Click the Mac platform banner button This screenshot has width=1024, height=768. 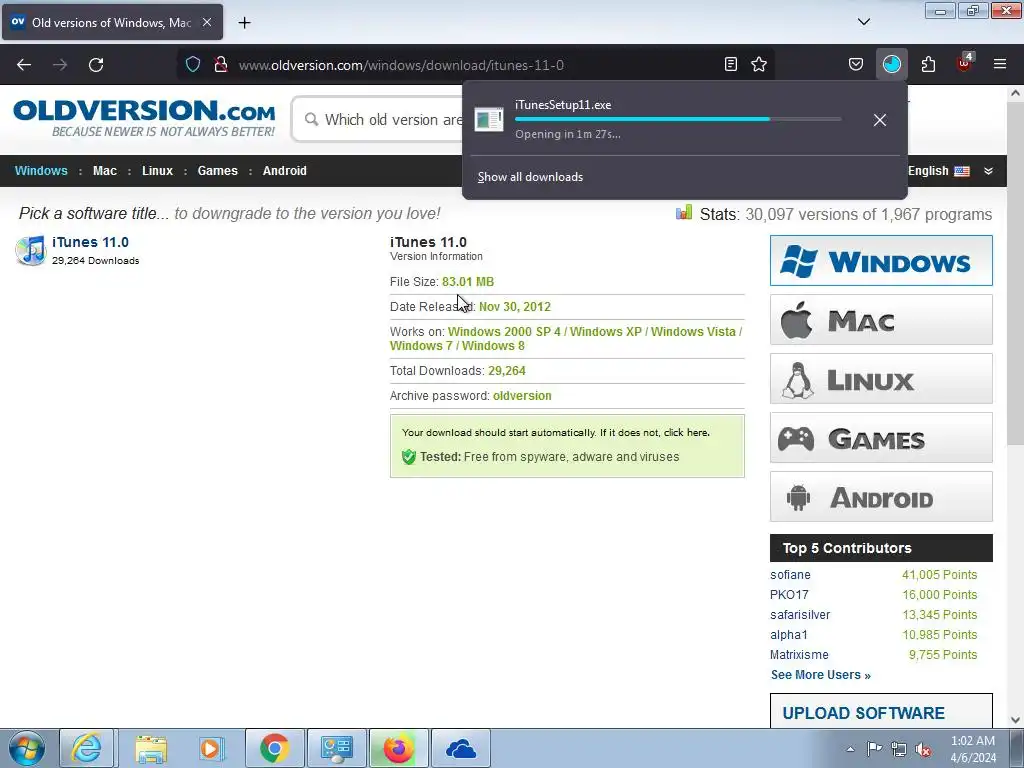point(881,319)
